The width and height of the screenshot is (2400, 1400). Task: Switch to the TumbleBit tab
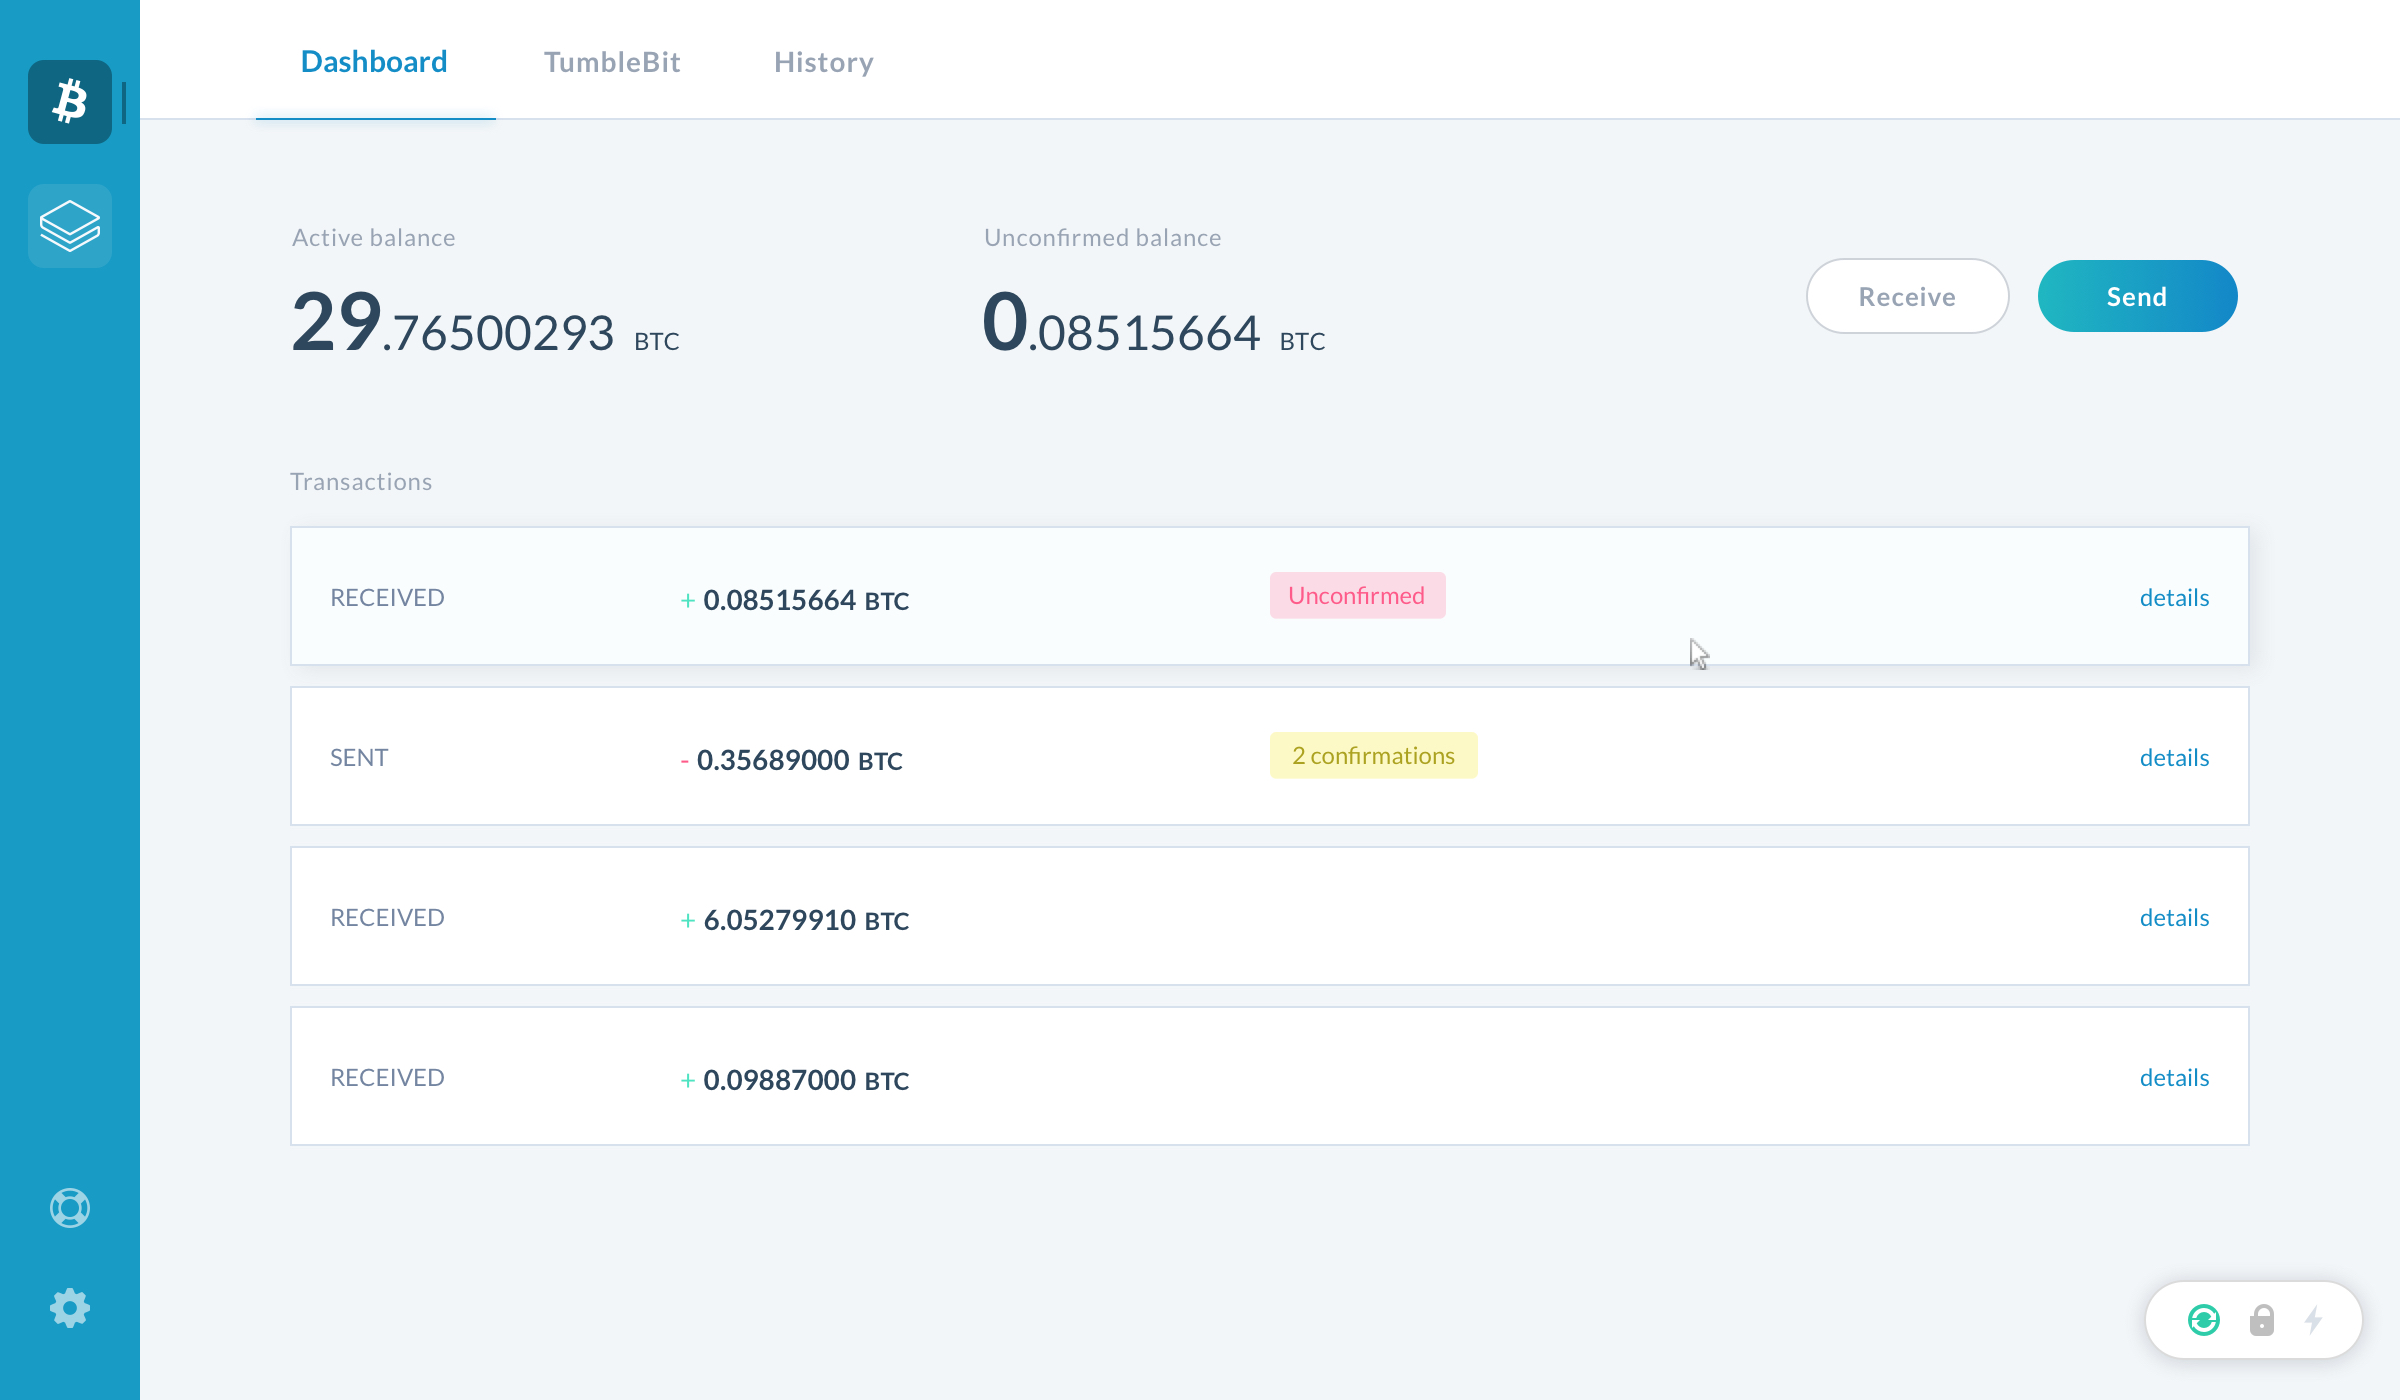tap(612, 62)
